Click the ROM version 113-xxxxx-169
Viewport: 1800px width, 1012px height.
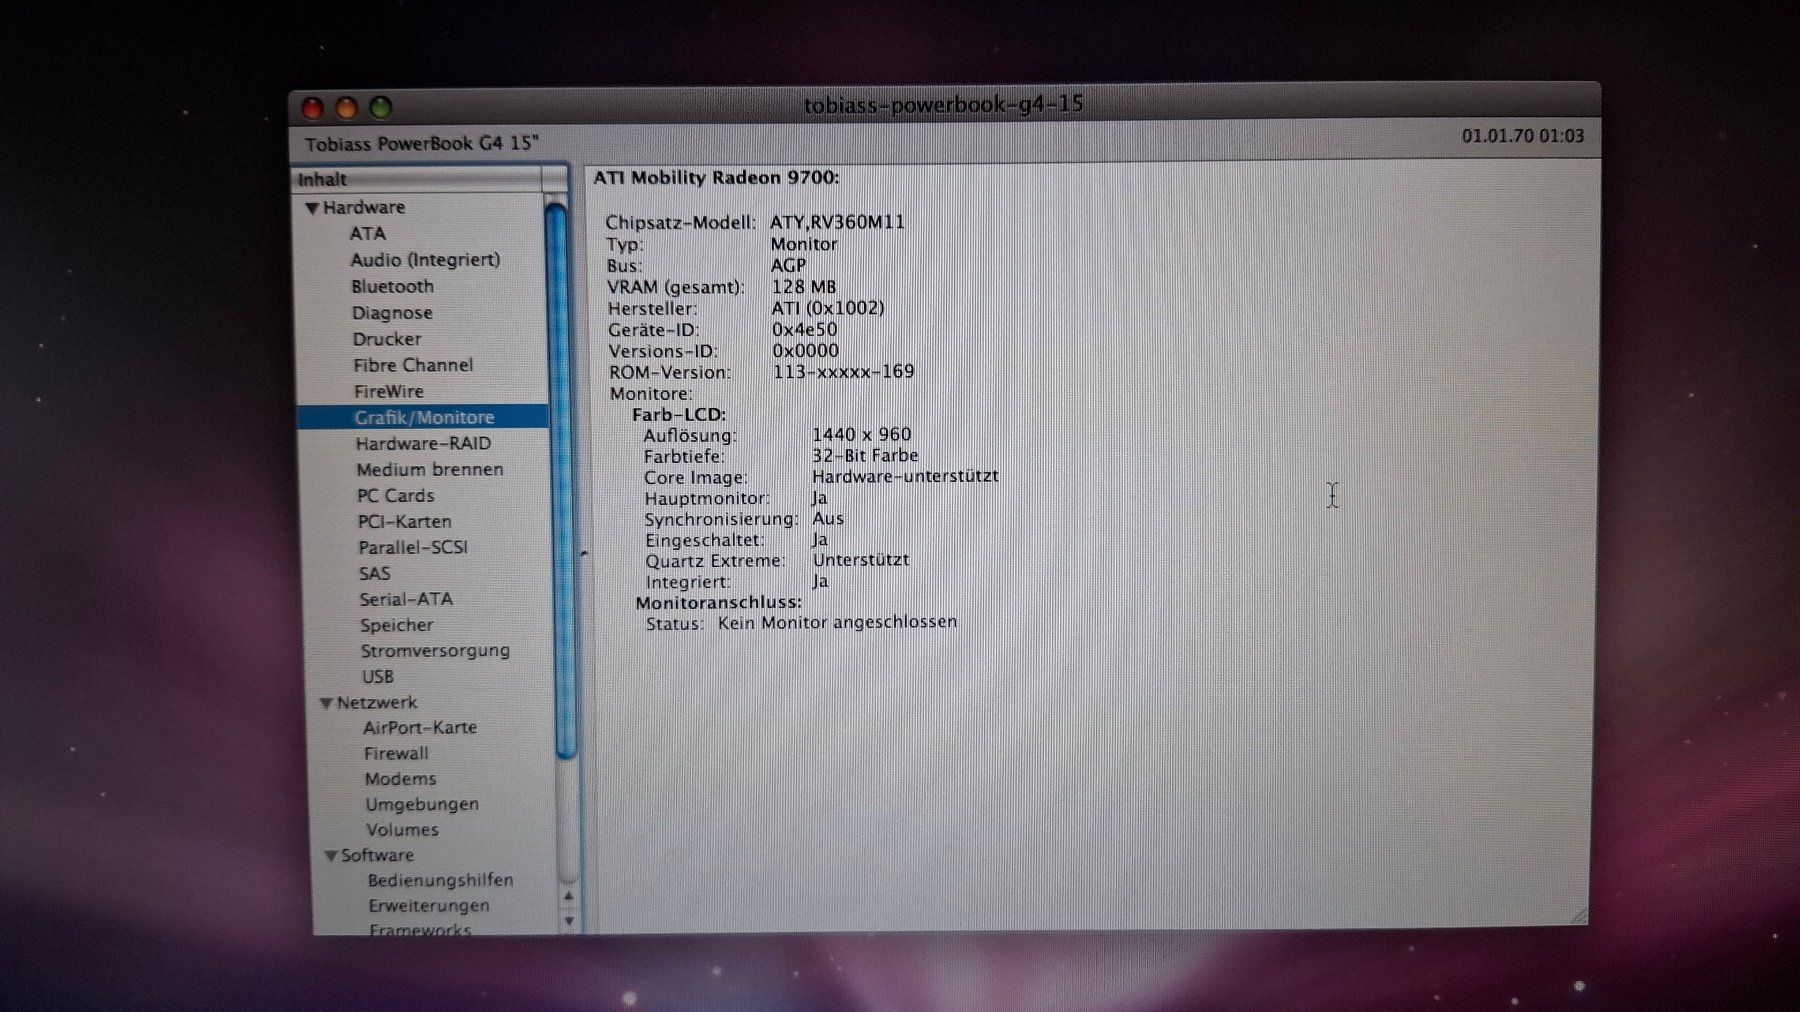click(843, 372)
